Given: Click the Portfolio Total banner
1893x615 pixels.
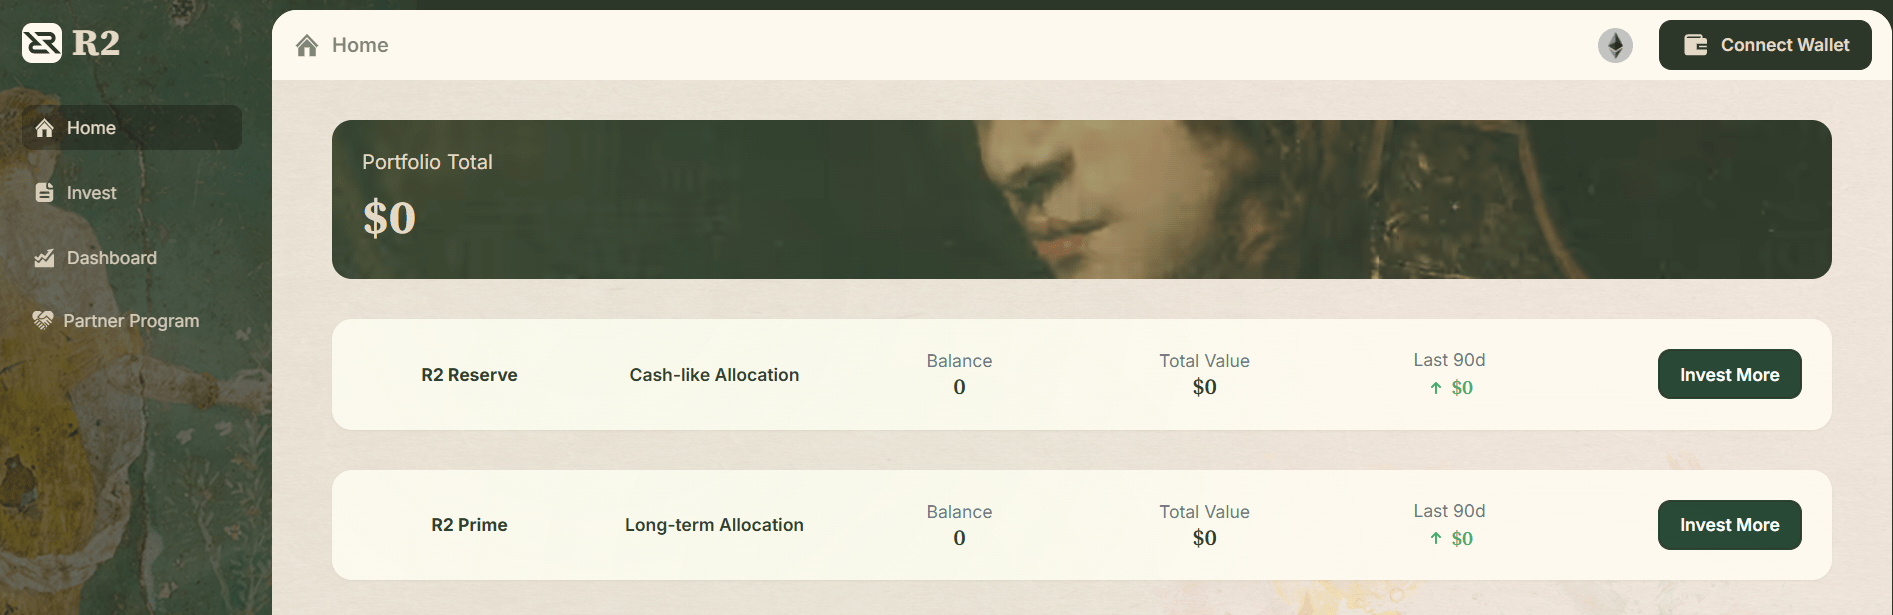Looking at the screenshot, I should [1081, 199].
